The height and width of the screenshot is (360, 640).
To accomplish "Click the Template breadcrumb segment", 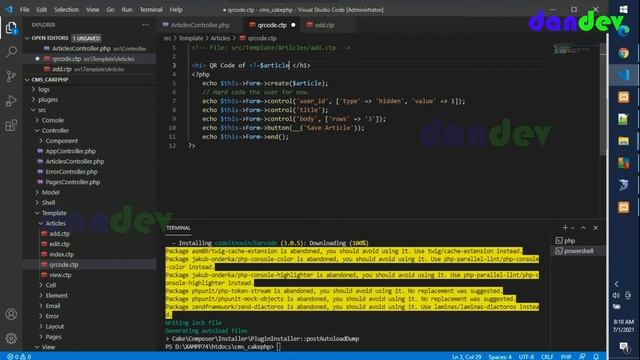I will pyautogui.click(x=191, y=38).
